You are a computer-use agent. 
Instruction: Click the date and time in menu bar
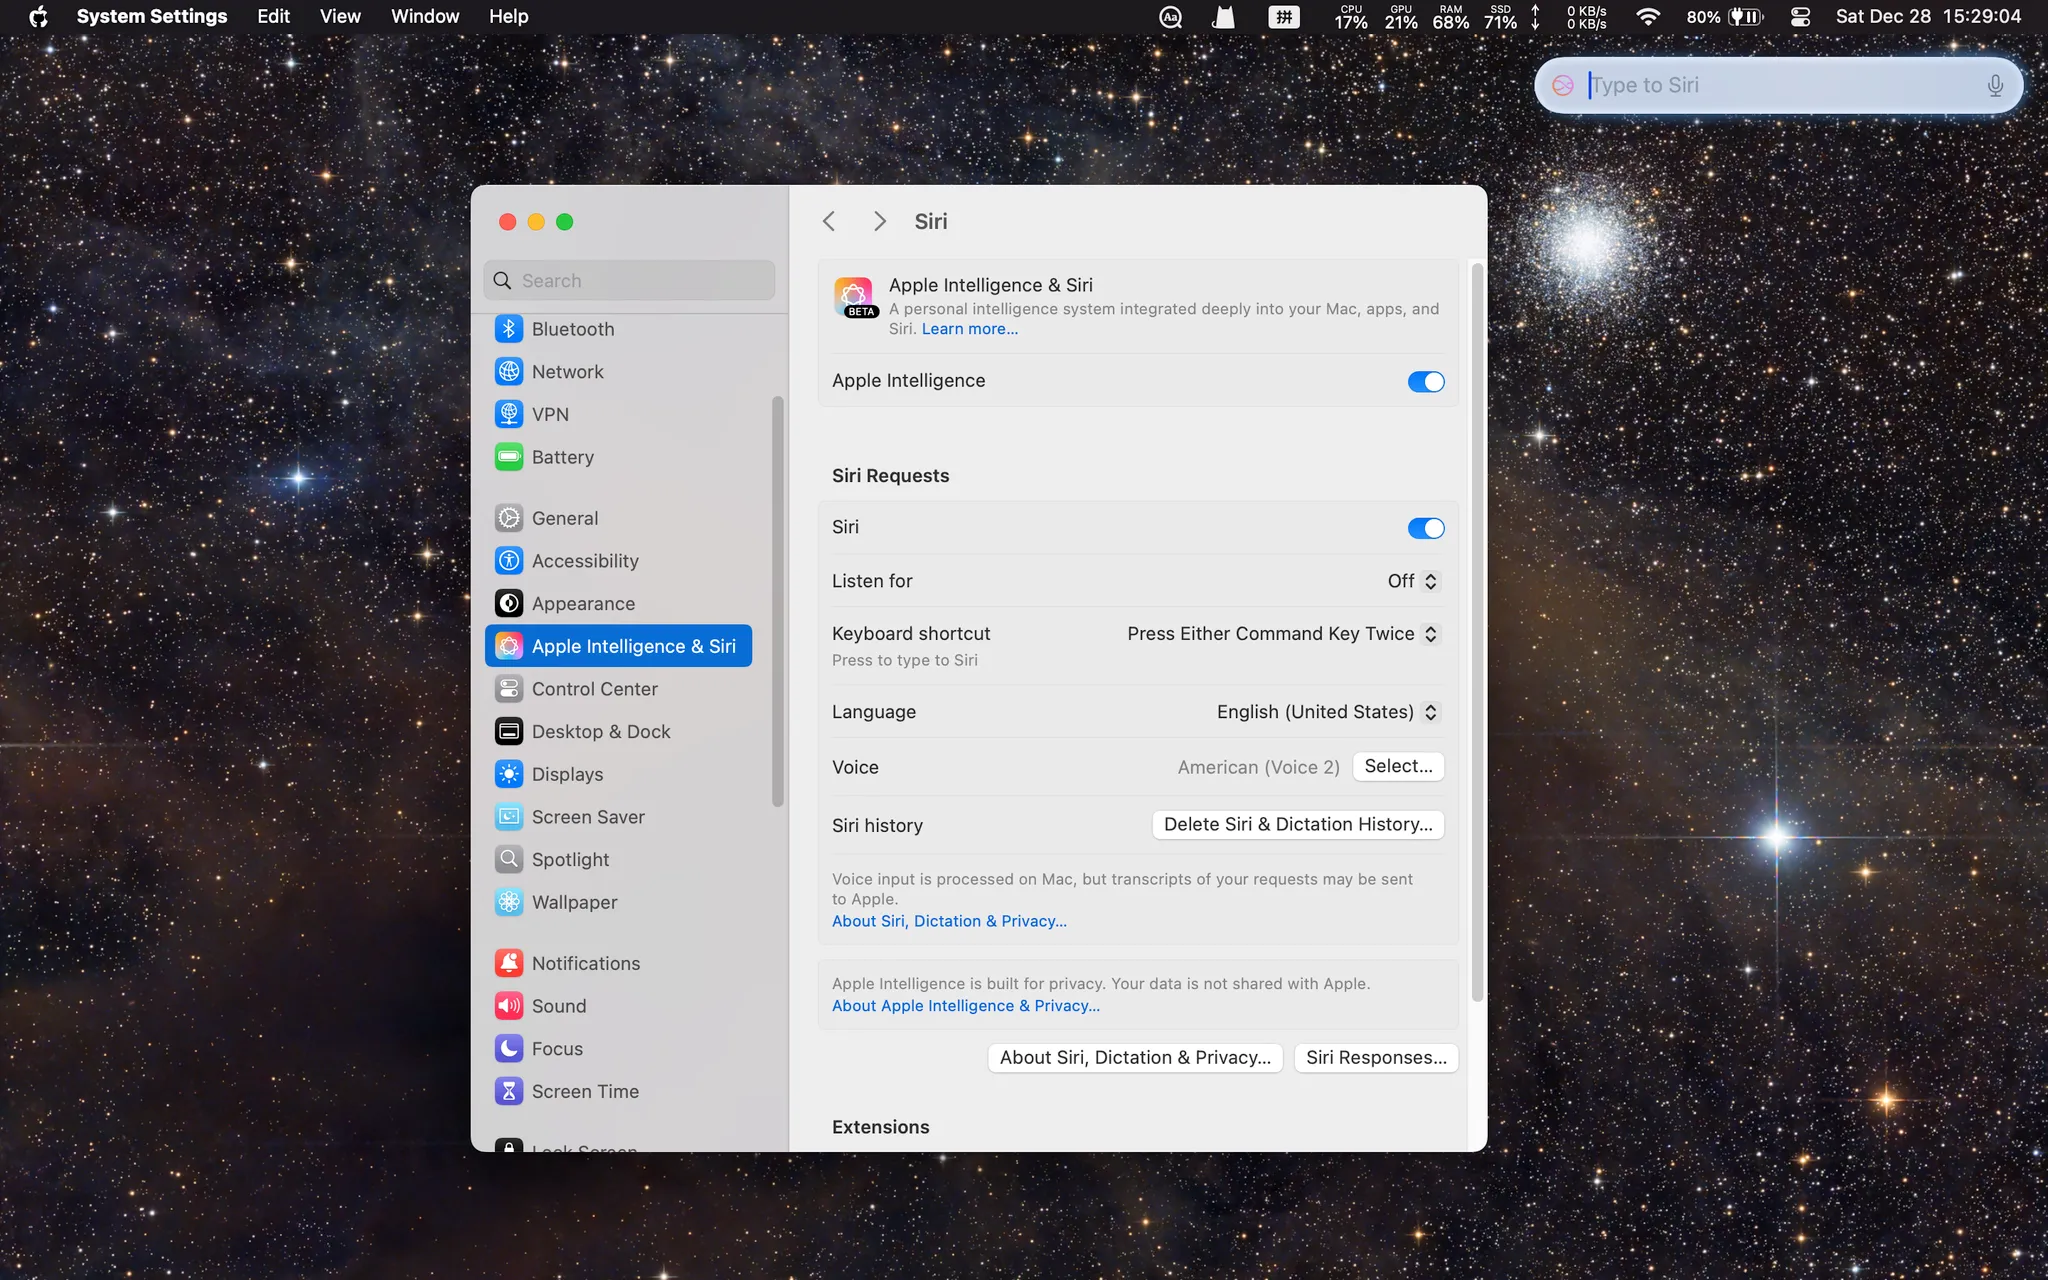[1928, 17]
